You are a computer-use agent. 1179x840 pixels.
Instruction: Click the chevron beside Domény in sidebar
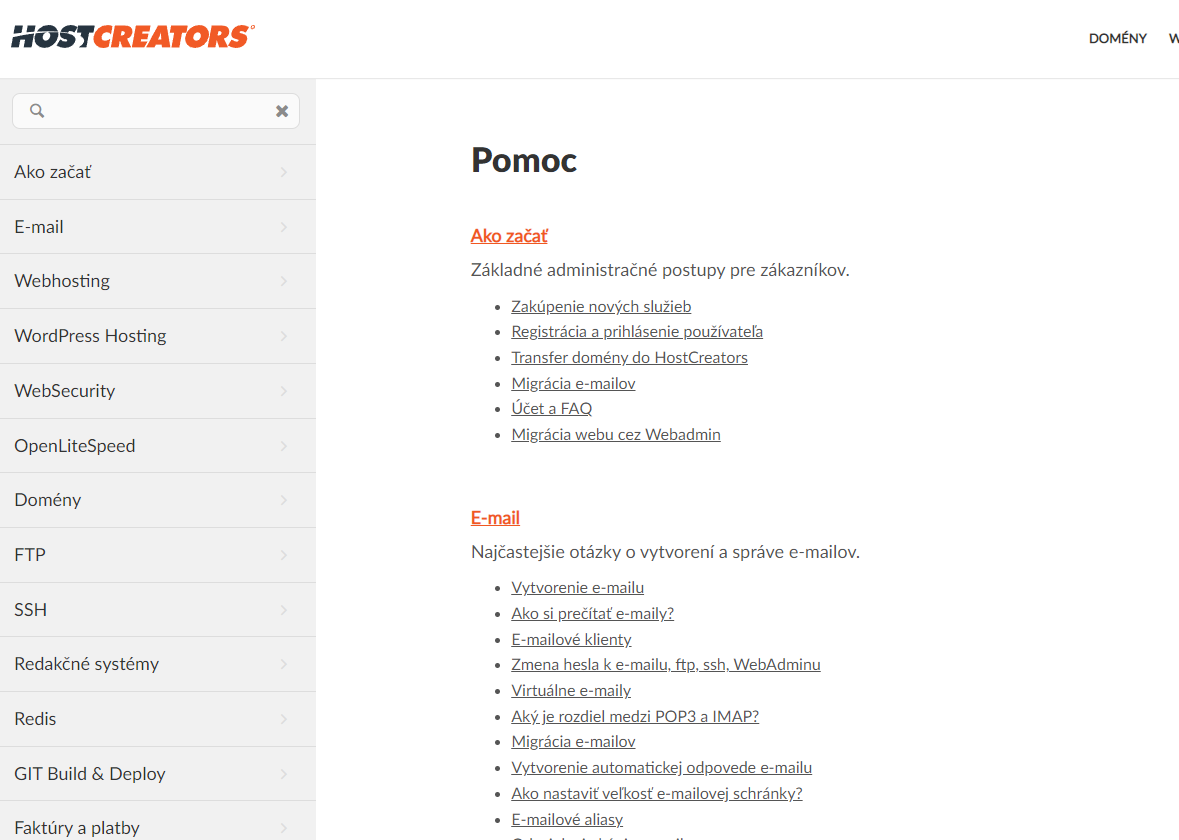click(x=283, y=500)
